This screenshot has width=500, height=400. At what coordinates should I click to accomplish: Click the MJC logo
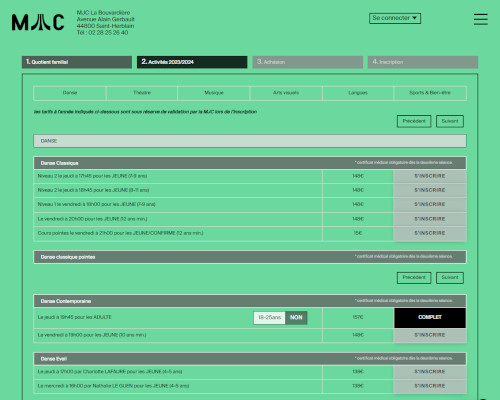click(38, 22)
